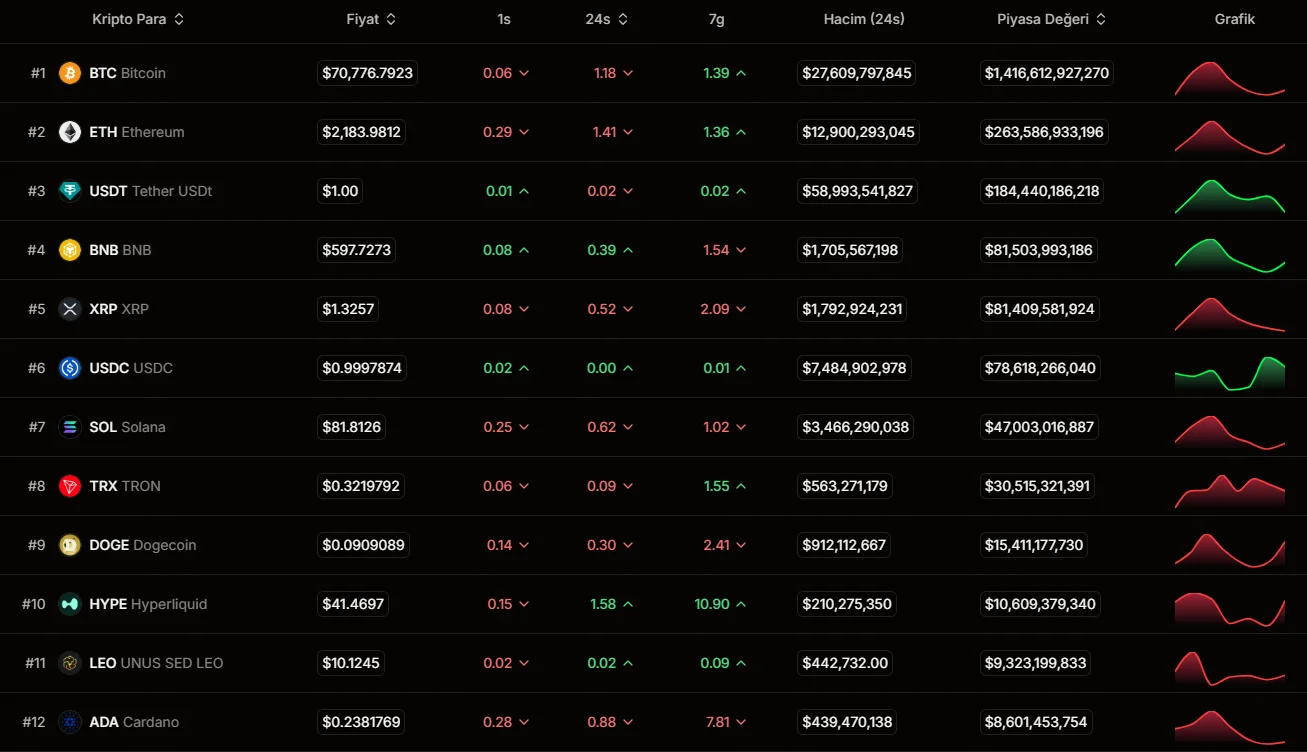
Task: Sort by the Kripto Para column
Action: pyautogui.click(x=137, y=19)
